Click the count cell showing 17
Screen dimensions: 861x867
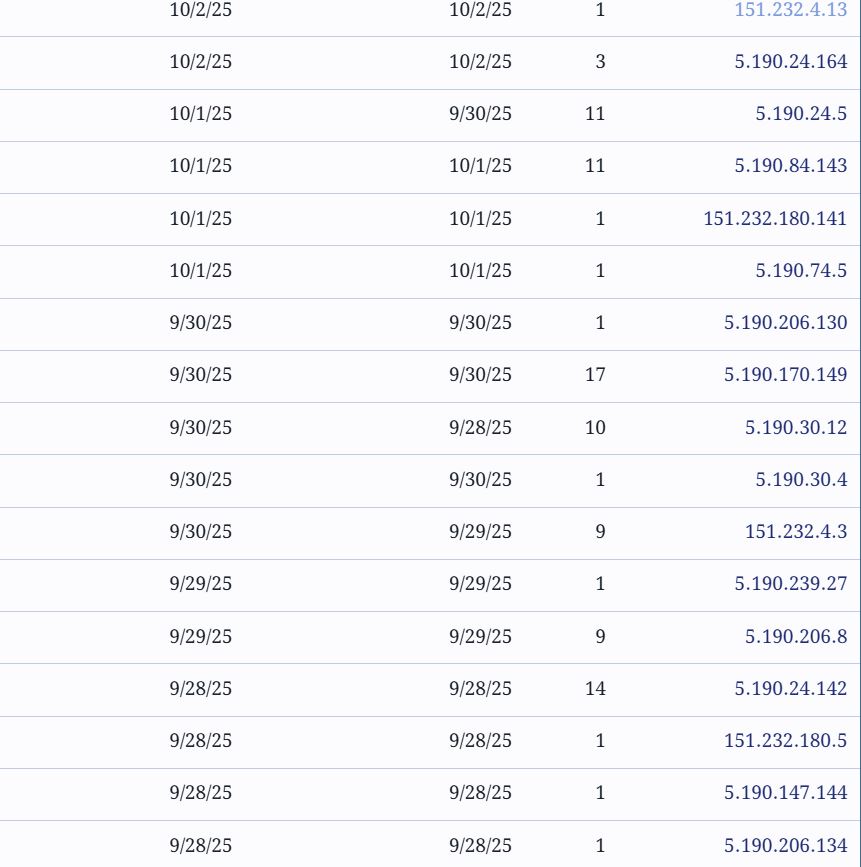595,375
